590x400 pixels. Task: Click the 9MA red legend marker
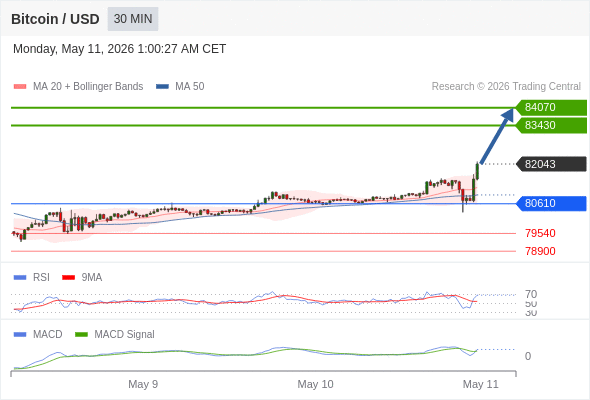tap(68, 278)
